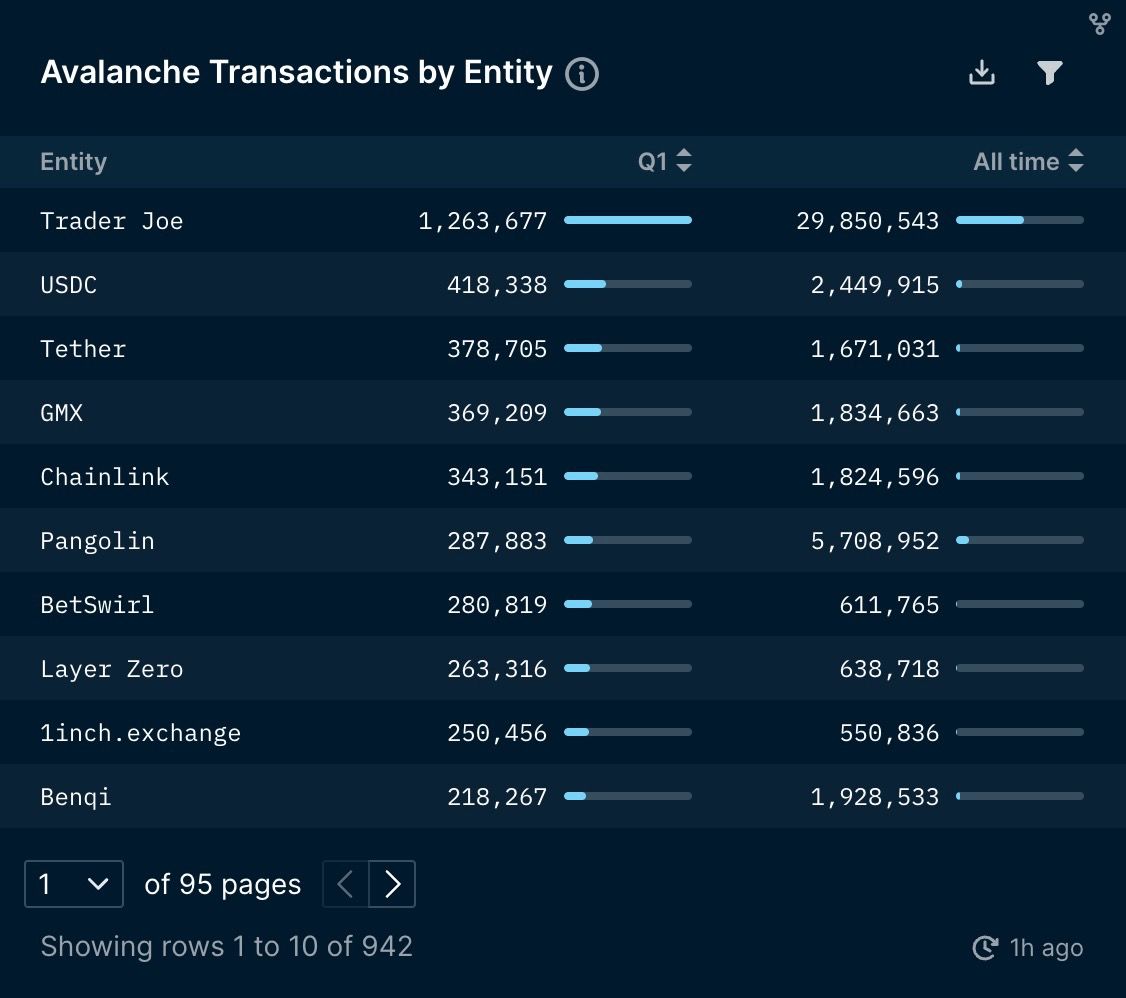Click the next page arrow button
Image resolution: width=1126 pixels, height=998 pixels.
point(392,884)
